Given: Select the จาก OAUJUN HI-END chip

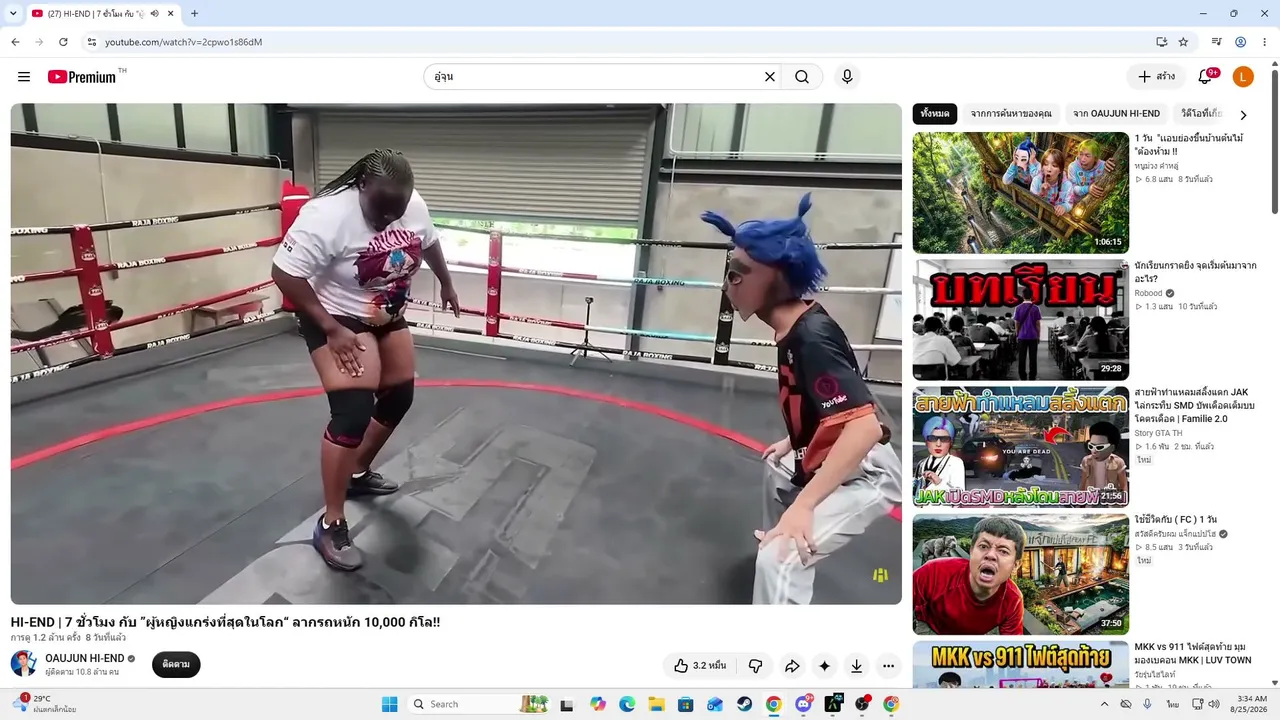Looking at the screenshot, I should point(1117,114).
